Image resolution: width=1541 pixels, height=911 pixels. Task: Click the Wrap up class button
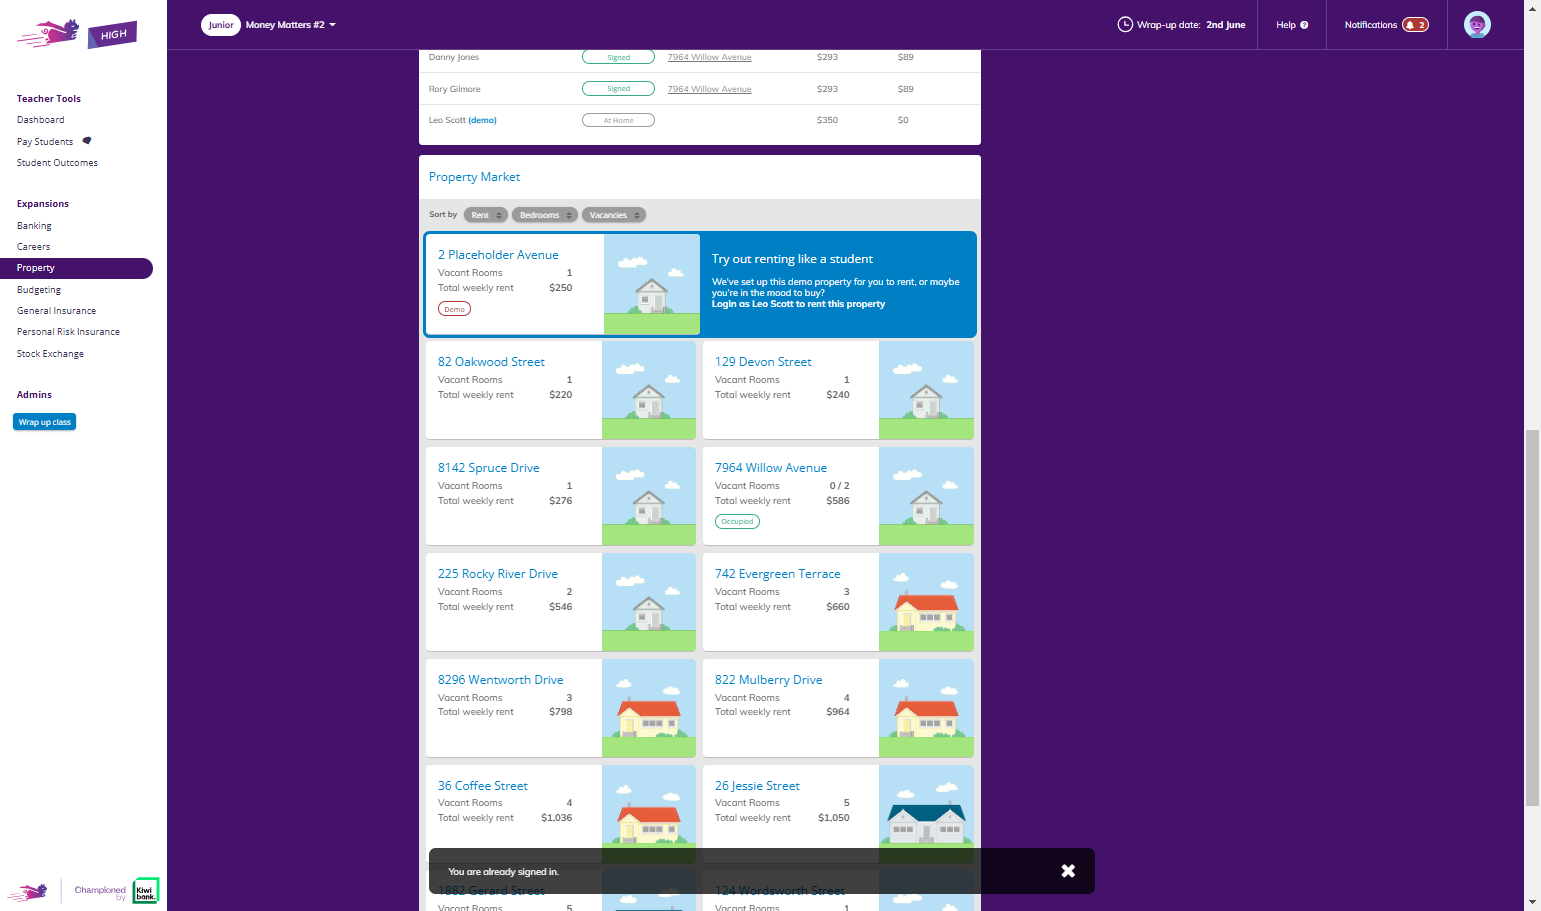point(45,422)
